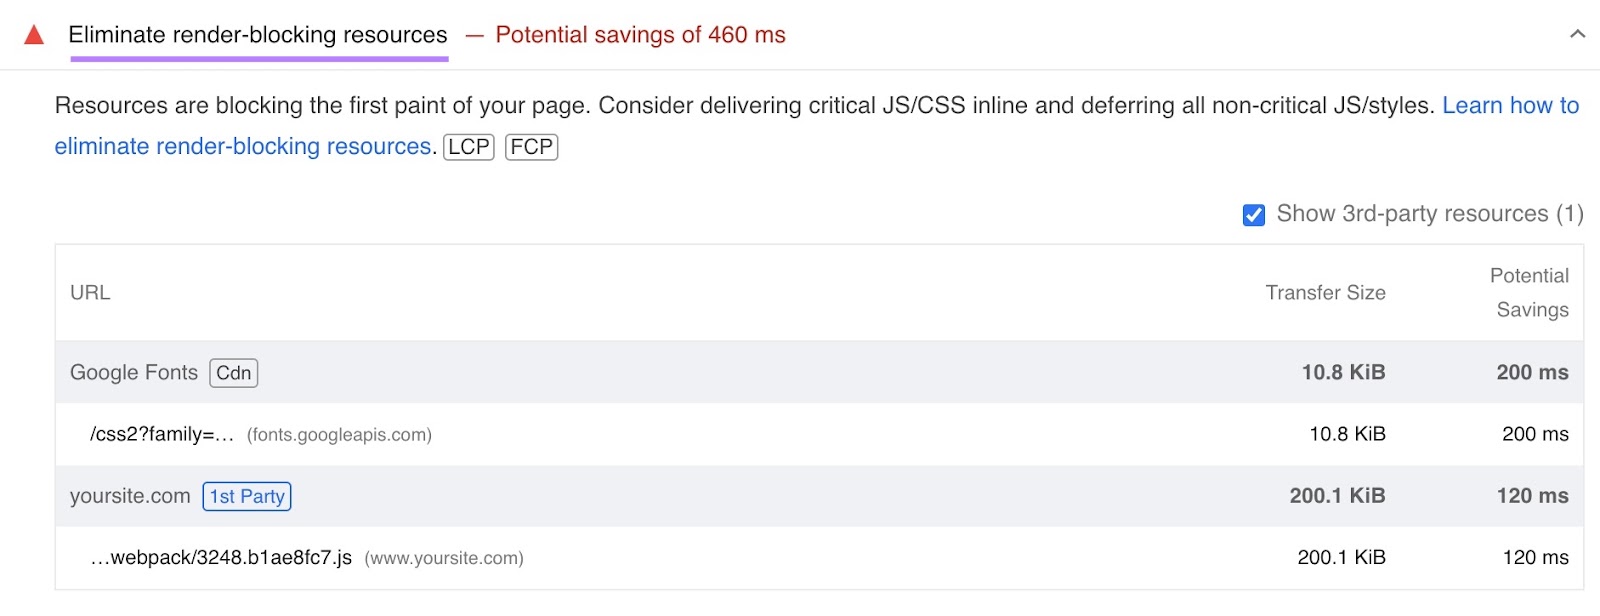Image resolution: width=1600 pixels, height=616 pixels.
Task: Click the Eliminate render-blocking resources heading
Action: tap(257, 34)
